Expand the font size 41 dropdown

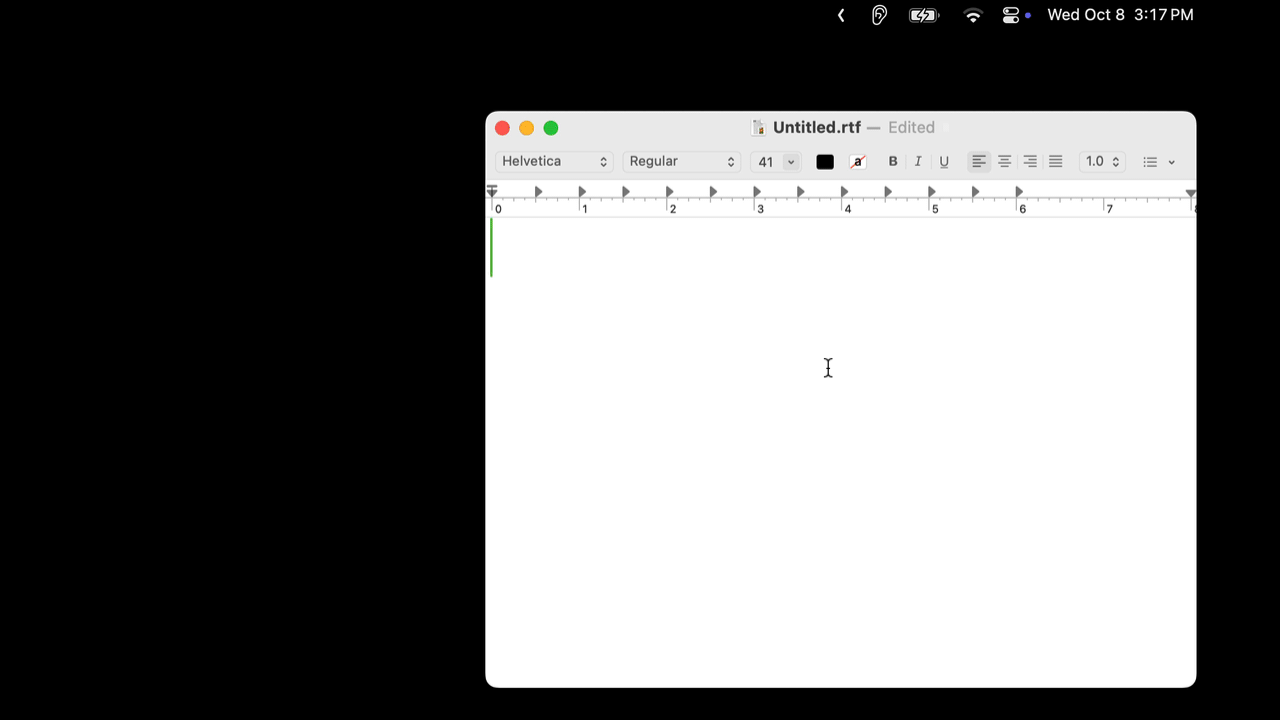coord(790,162)
